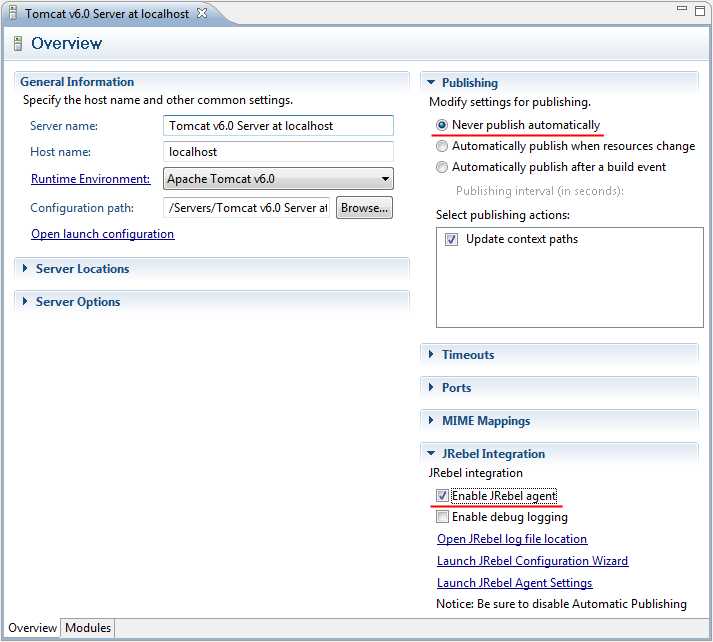This screenshot has height=642, width=713.
Task: Click the 'Specify the host name' description text
Action: [x=158, y=100]
